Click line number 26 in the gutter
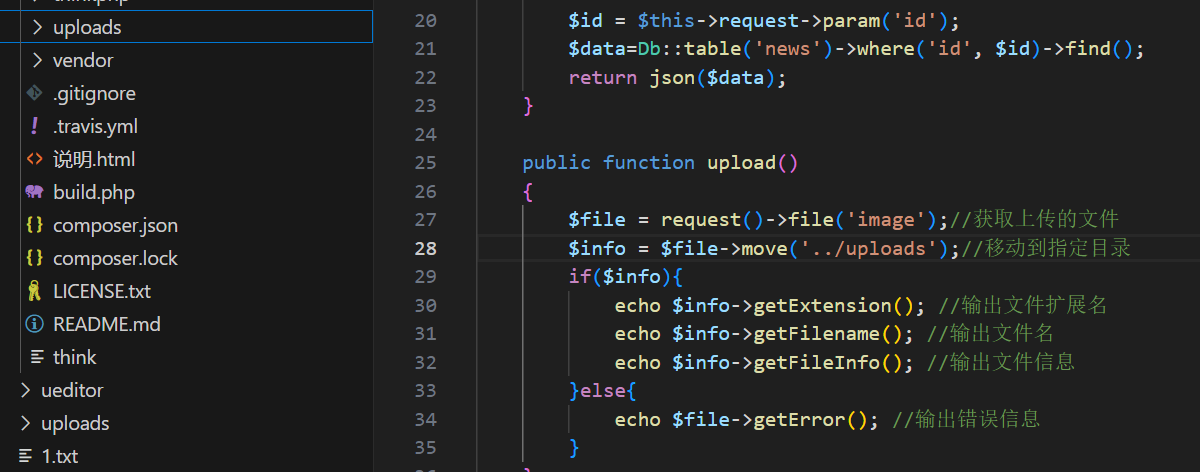This screenshot has width=1200, height=472. [425, 191]
